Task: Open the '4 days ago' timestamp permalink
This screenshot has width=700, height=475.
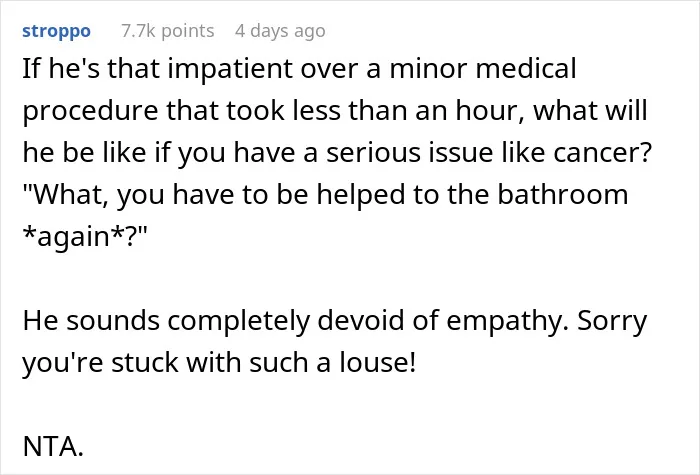Action: click(x=280, y=31)
